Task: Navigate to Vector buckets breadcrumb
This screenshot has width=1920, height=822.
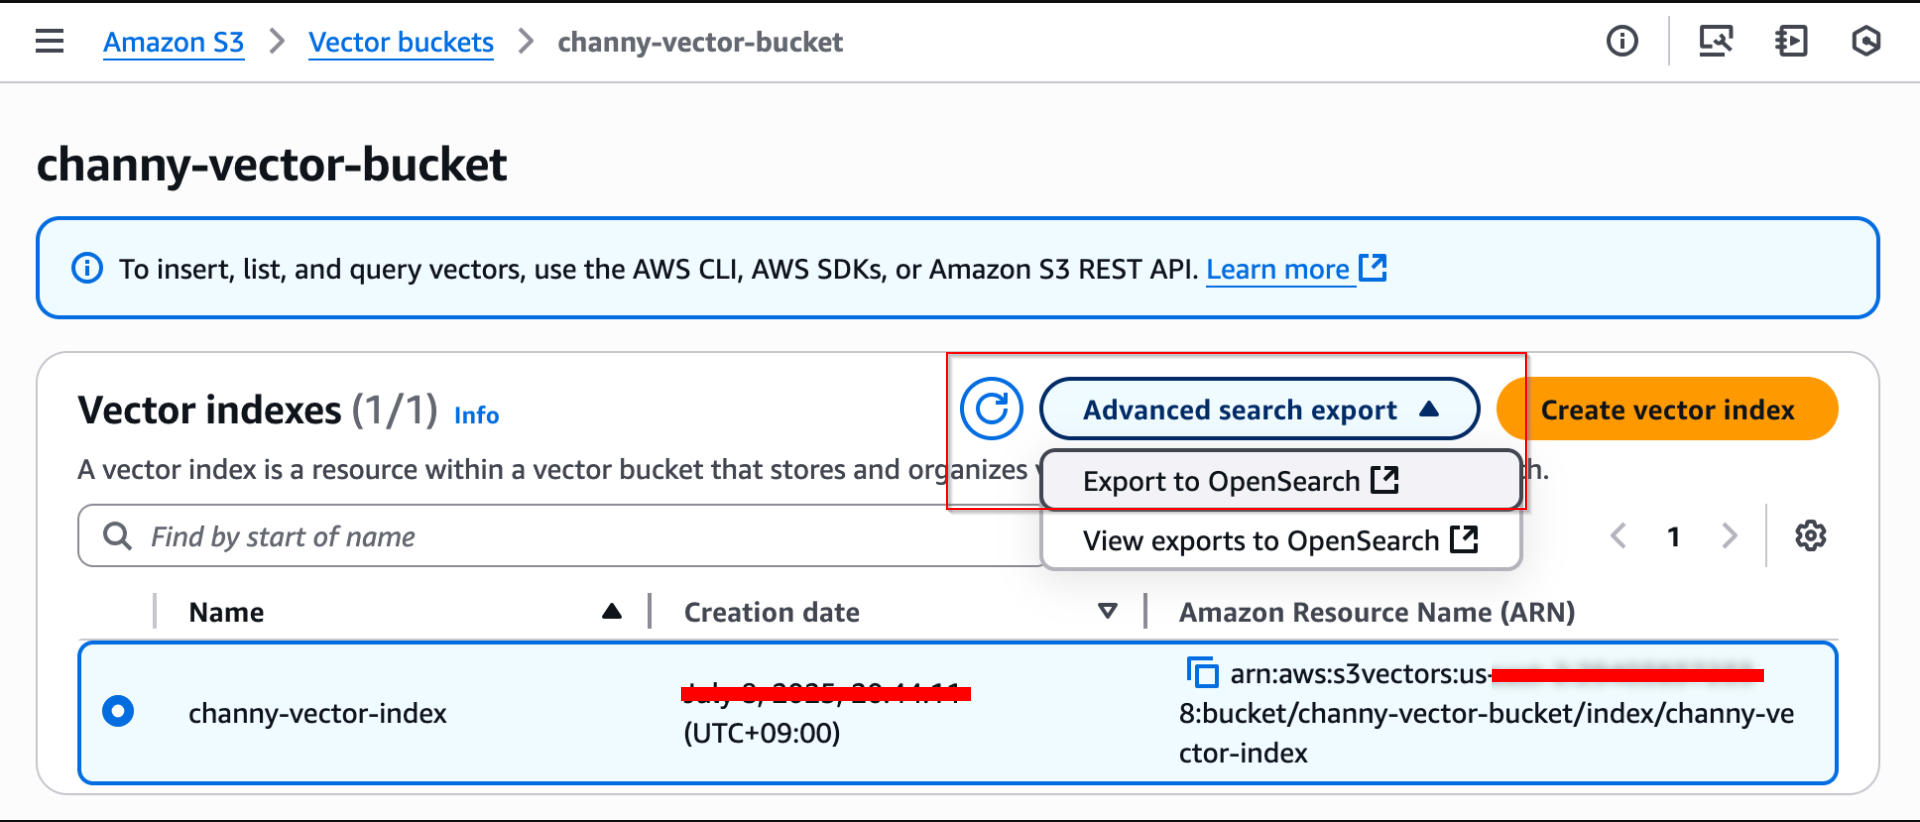Action: tap(401, 42)
